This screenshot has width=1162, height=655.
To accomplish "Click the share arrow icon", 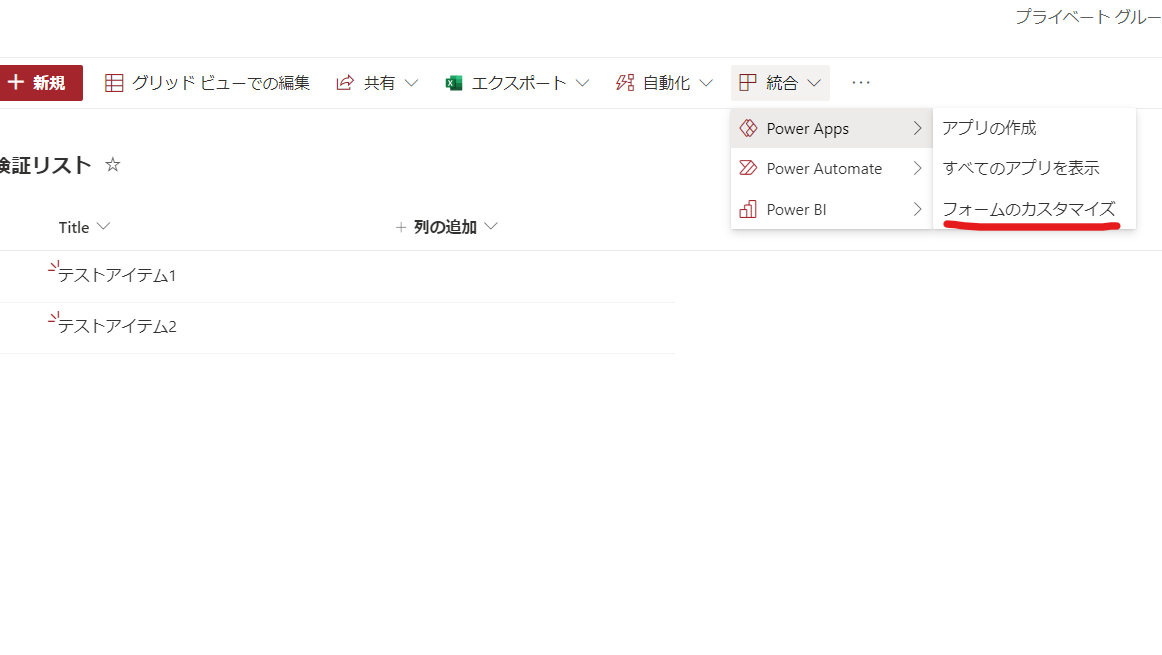I will (345, 83).
